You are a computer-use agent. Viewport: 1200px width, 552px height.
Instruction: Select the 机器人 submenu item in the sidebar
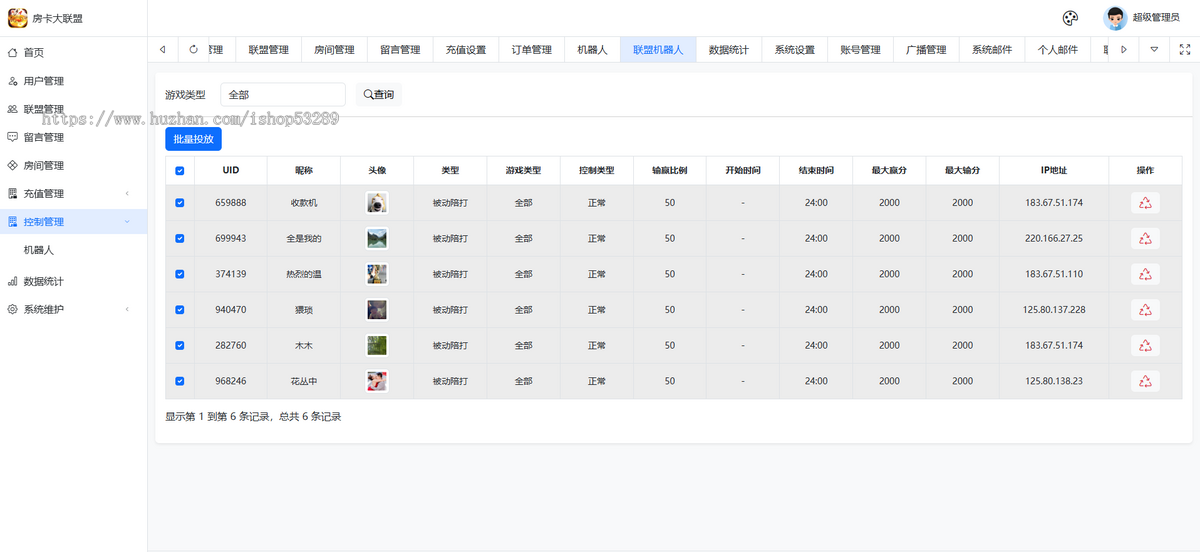coord(73,250)
